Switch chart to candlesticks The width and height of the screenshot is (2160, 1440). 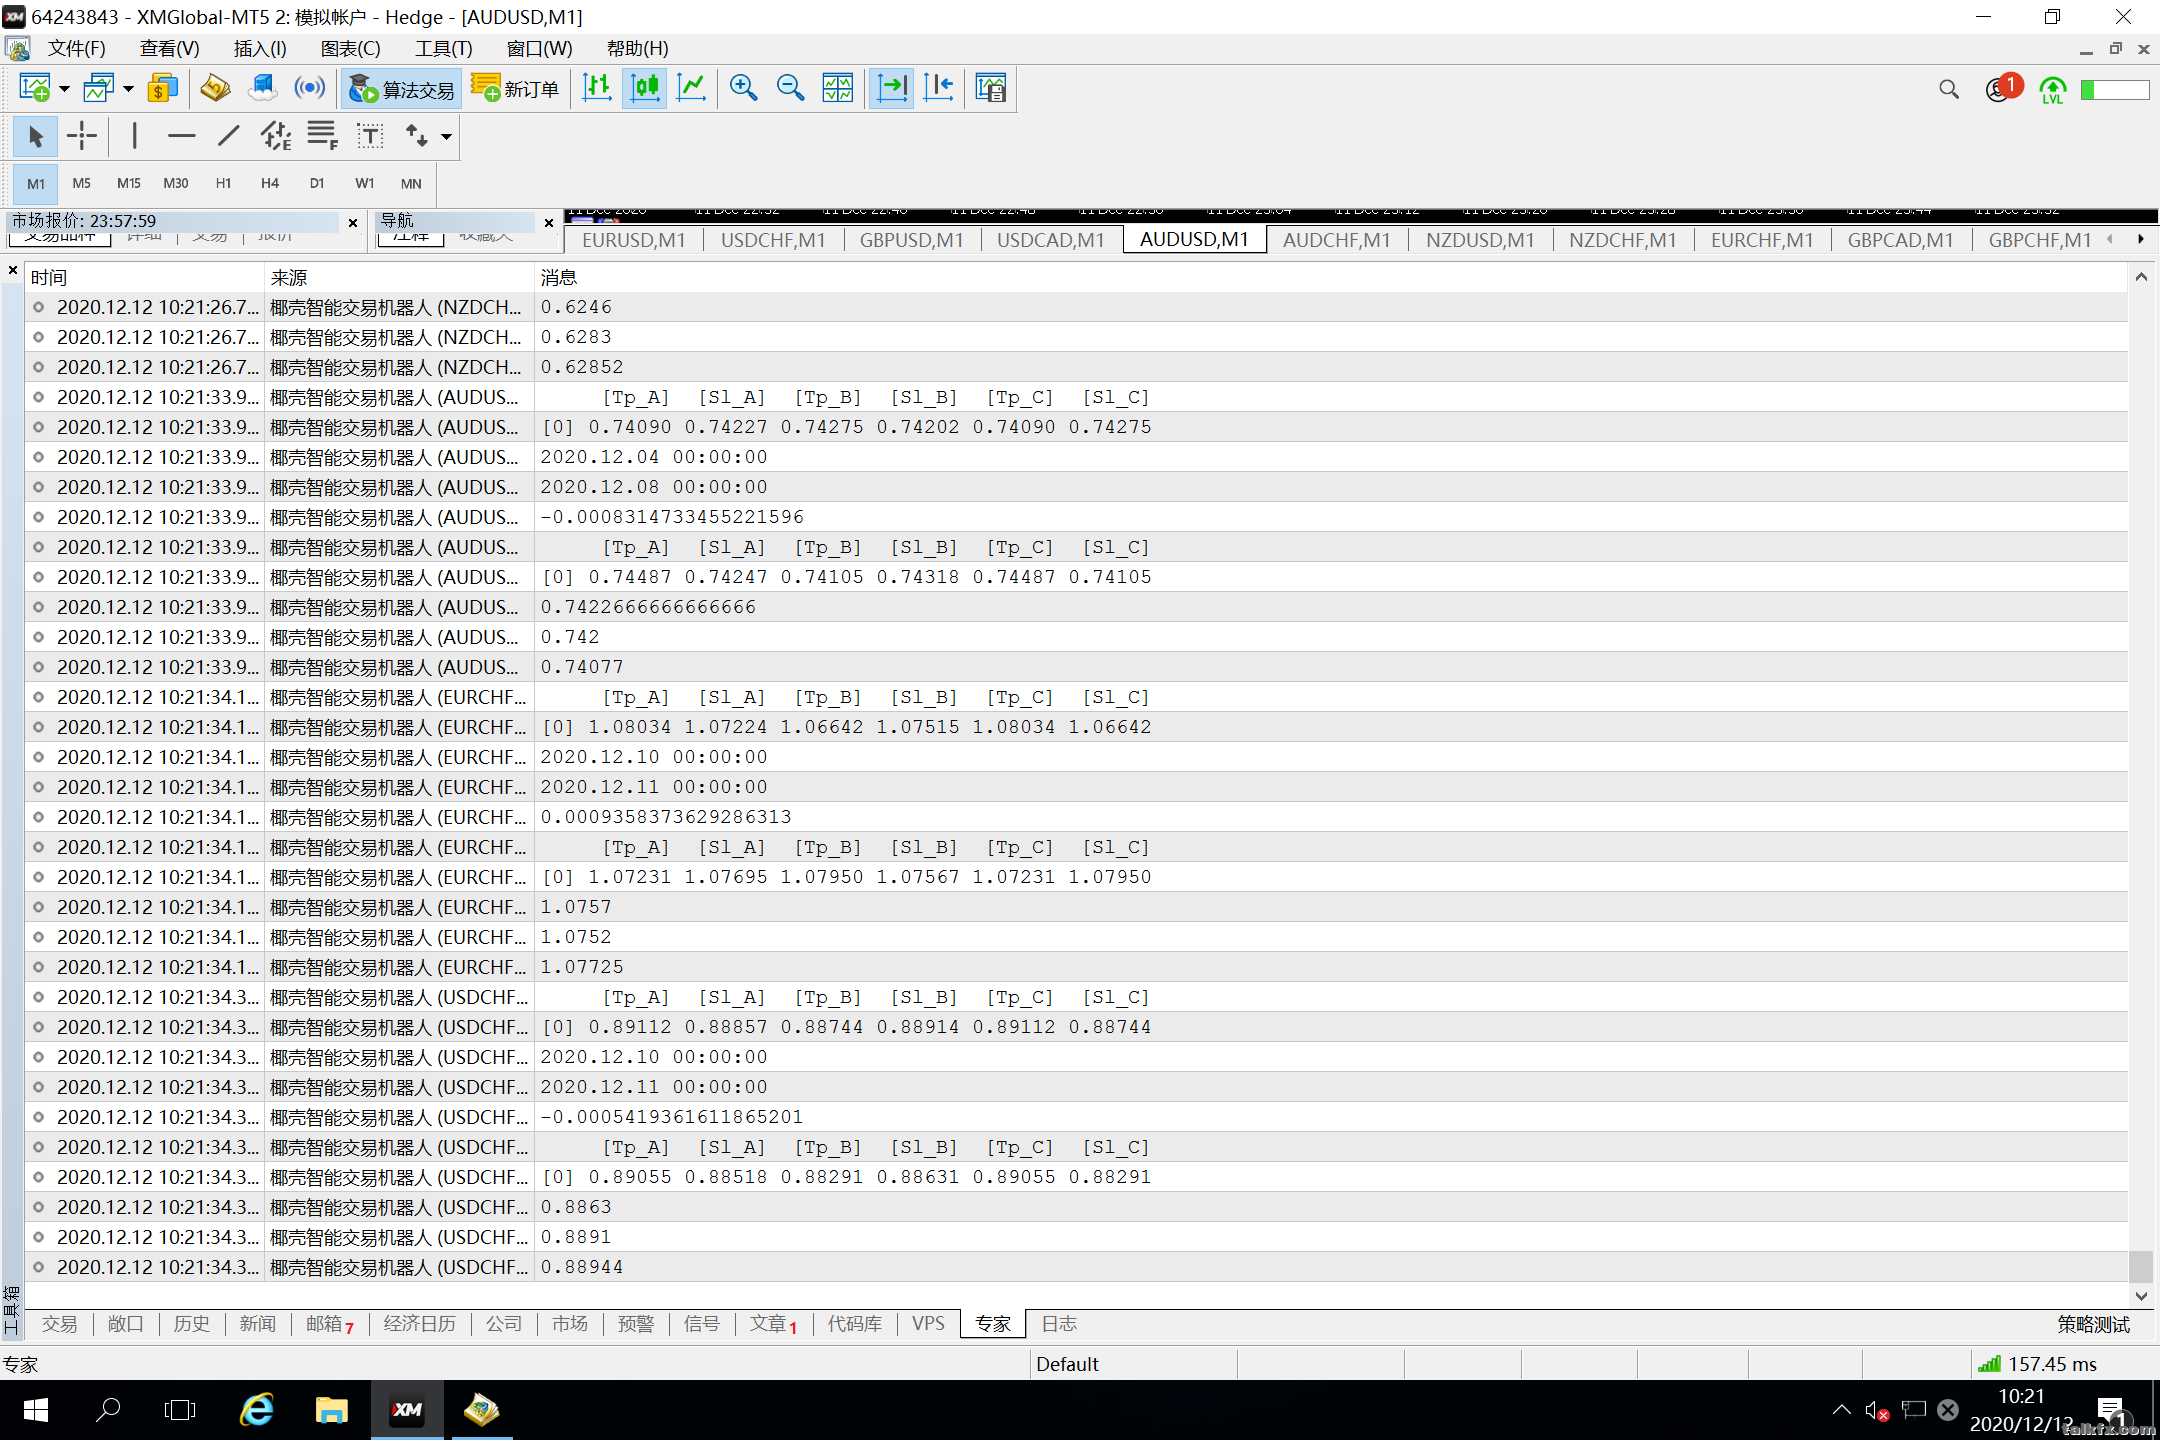(645, 89)
